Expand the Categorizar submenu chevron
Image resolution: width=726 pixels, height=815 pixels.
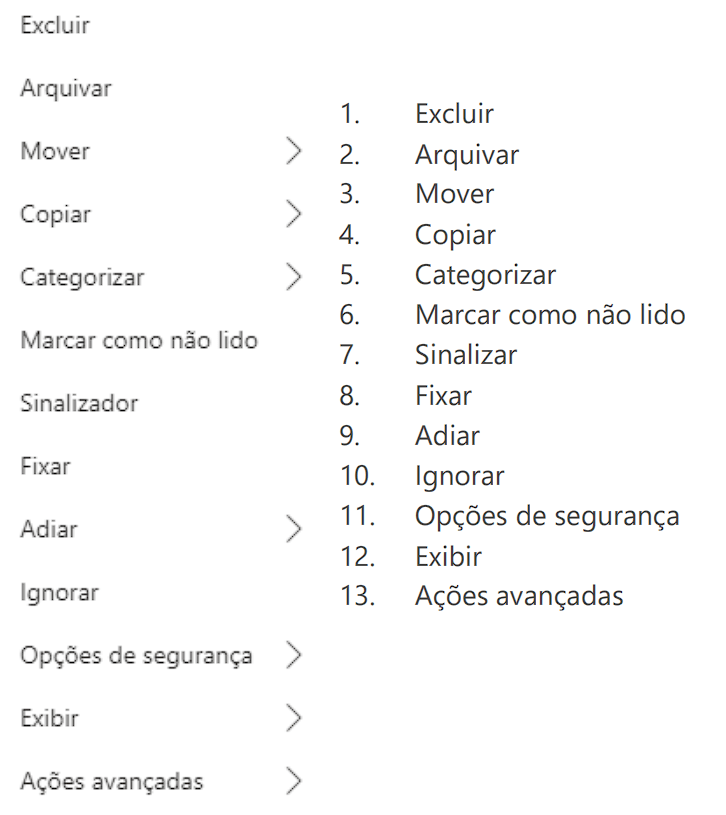click(x=294, y=277)
